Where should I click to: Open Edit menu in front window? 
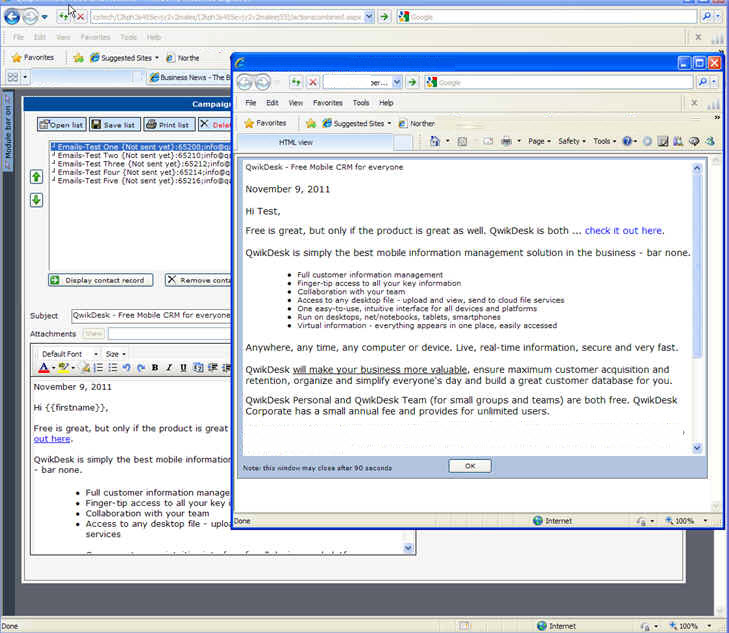(x=272, y=103)
